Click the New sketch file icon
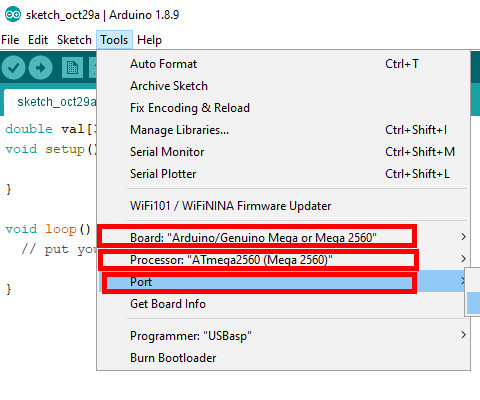480x400 pixels. coord(72,68)
